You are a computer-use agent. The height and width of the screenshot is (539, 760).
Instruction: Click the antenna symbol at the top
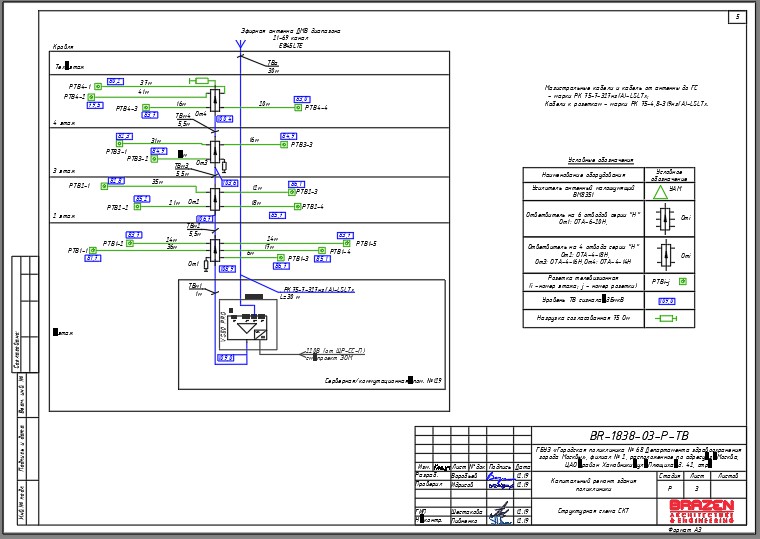pyautogui.click(x=240, y=45)
